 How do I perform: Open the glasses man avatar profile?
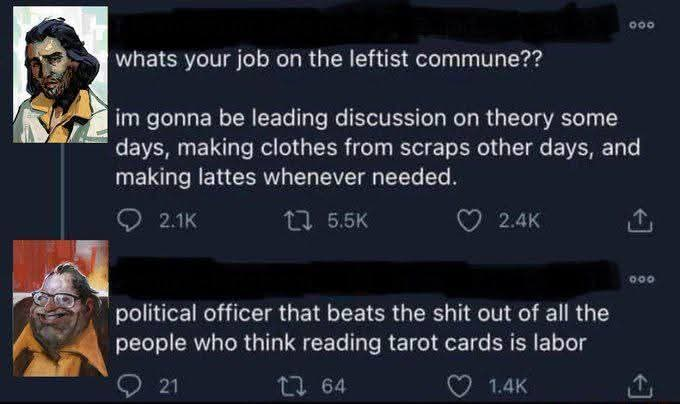[60, 308]
